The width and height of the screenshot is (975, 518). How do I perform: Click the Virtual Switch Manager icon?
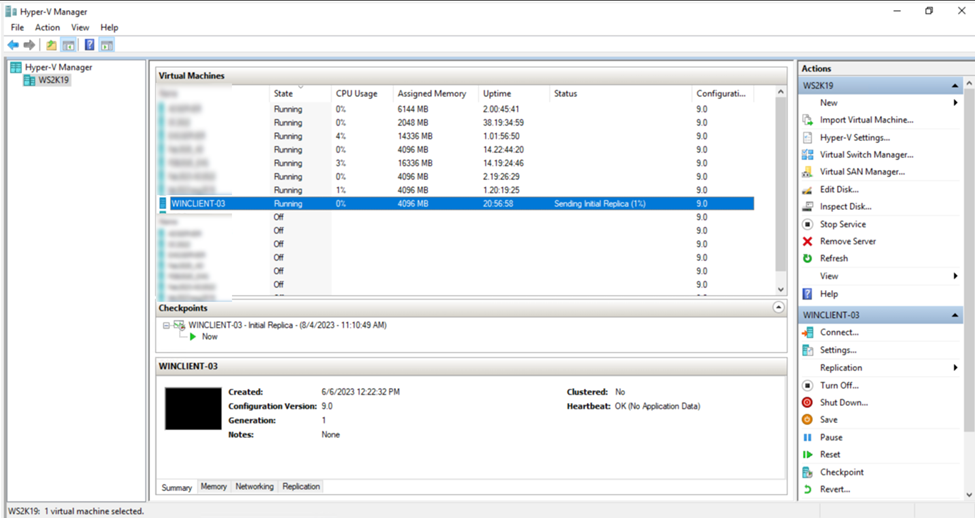pyautogui.click(x=807, y=155)
